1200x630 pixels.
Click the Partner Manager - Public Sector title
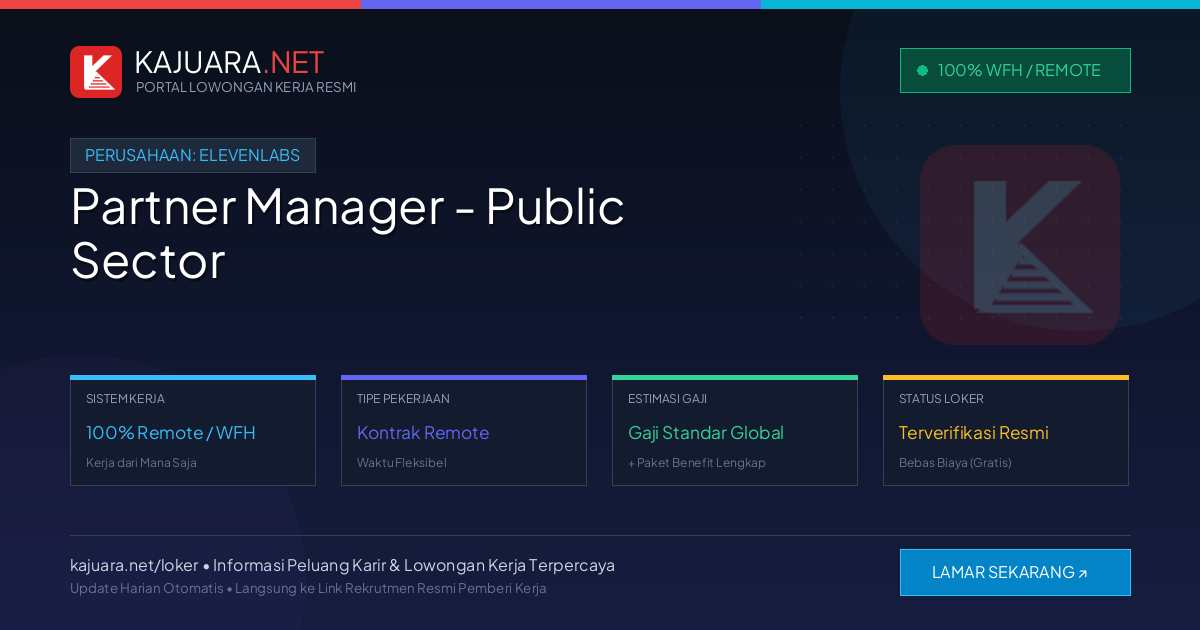point(348,233)
